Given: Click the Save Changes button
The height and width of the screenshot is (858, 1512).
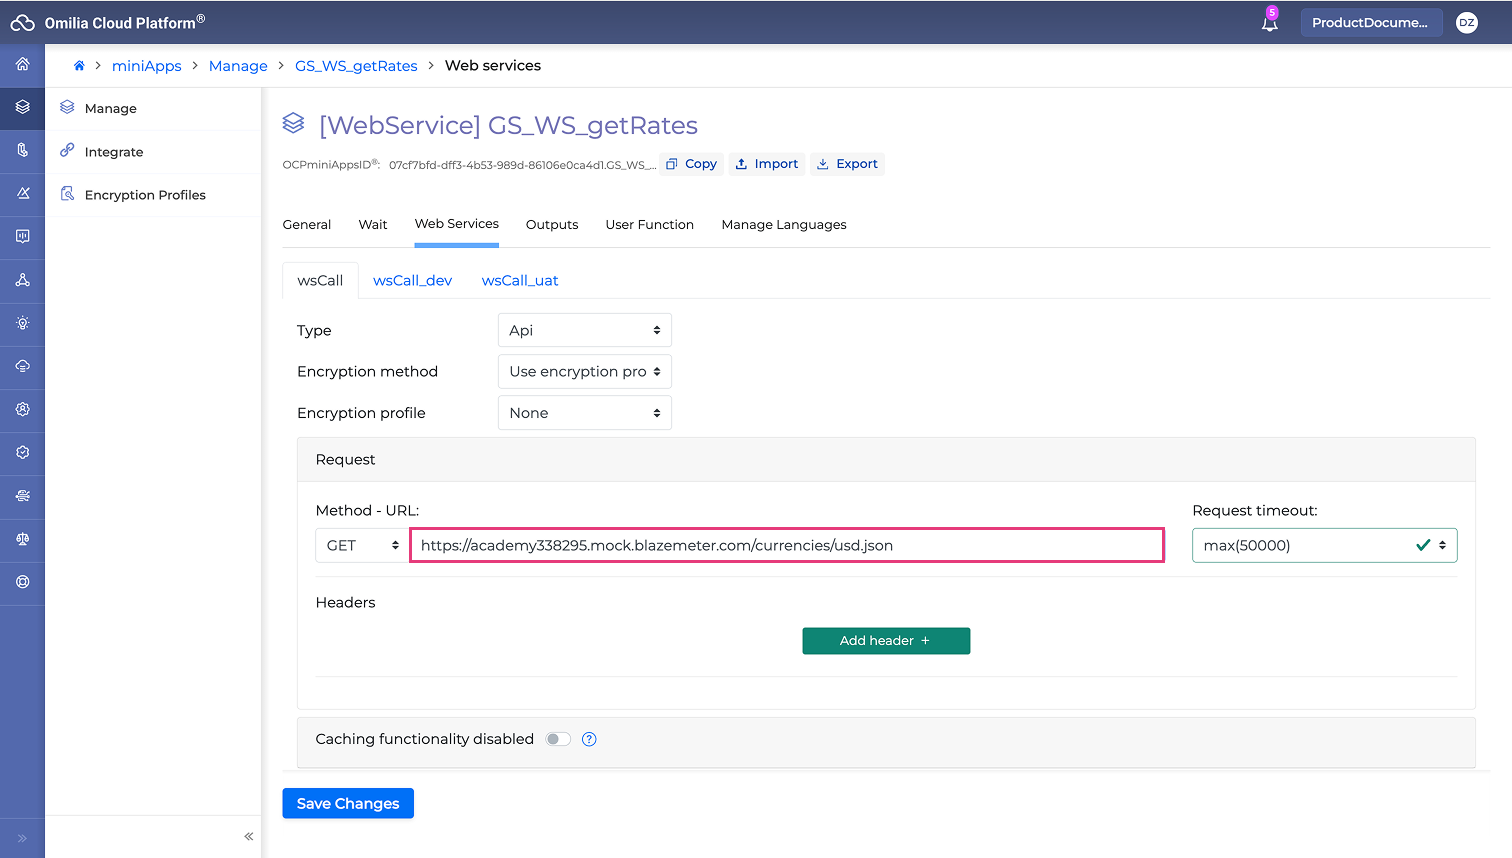Looking at the screenshot, I should click(x=348, y=803).
